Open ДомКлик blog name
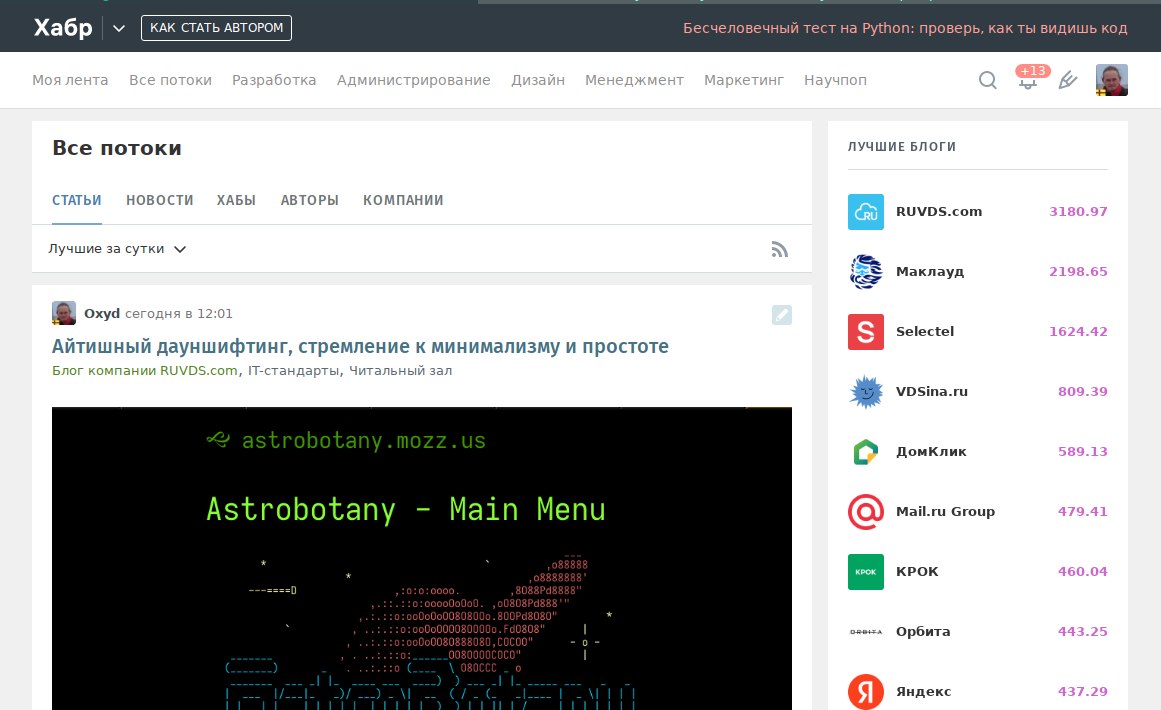Image resolution: width=1161 pixels, height=710 pixels. 931,452
